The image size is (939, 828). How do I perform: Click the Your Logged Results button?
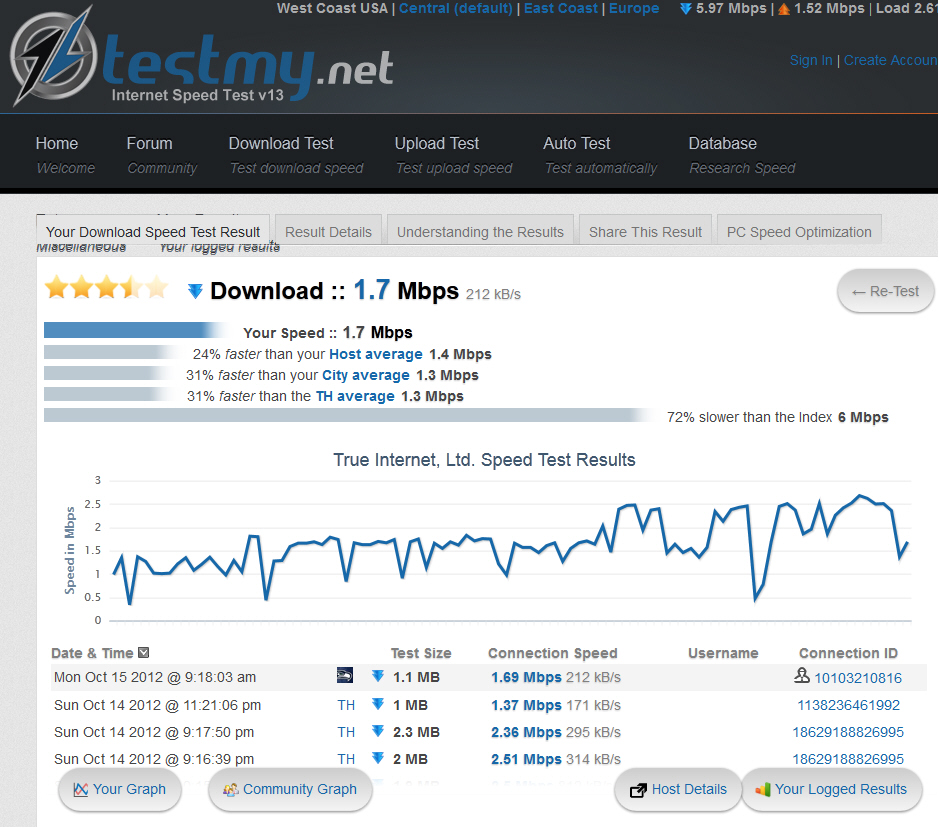(x=831, y=790)
